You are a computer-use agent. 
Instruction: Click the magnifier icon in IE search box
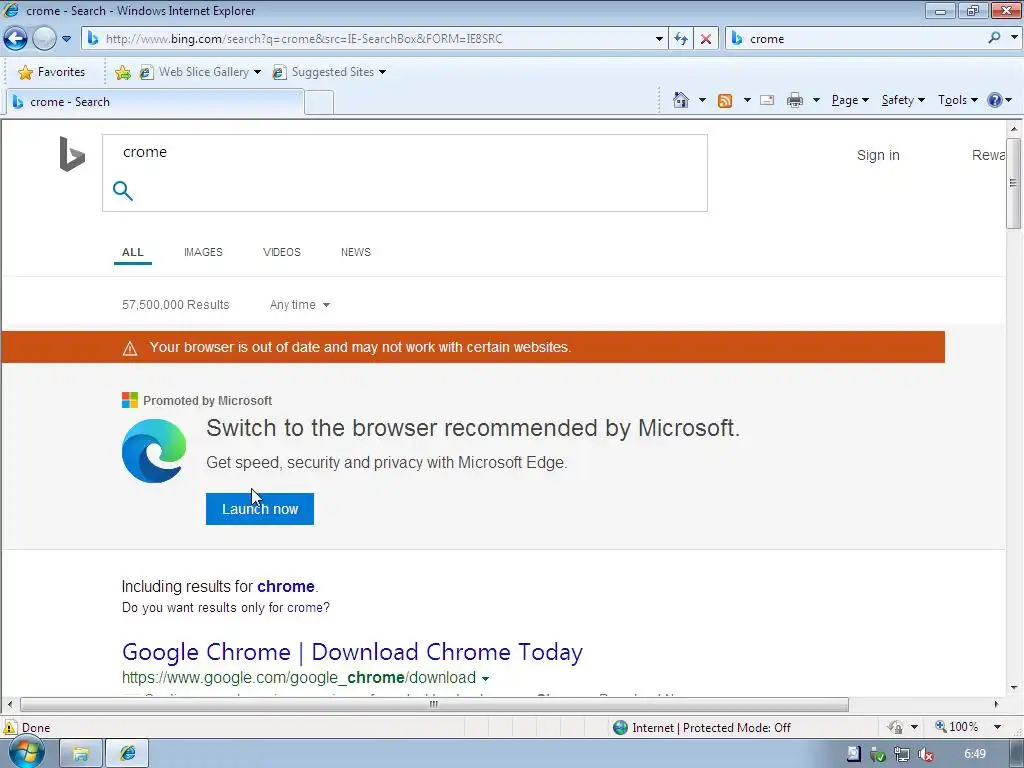point(994,38)
